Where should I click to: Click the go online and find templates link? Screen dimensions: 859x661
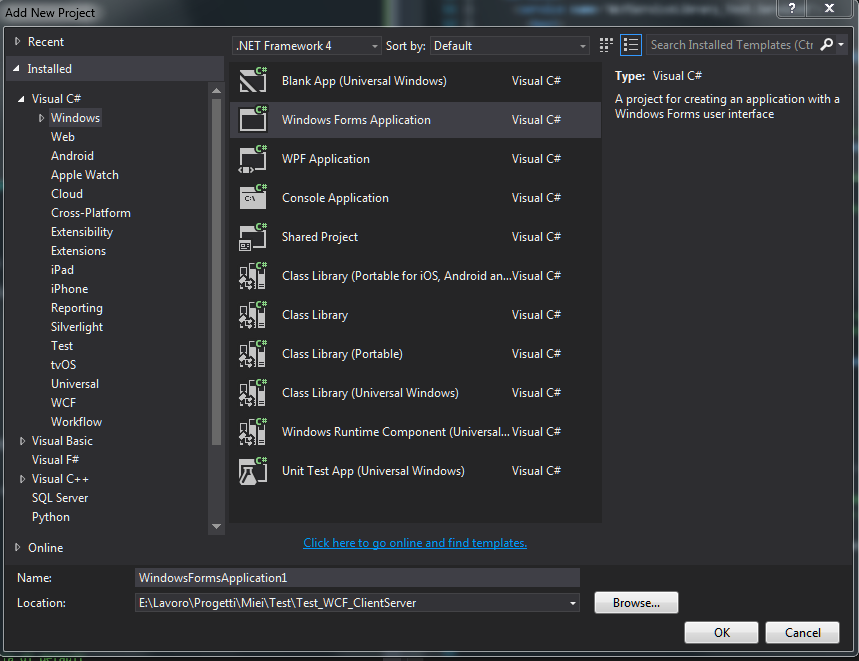pyautogui.click(x=415, y=543)
